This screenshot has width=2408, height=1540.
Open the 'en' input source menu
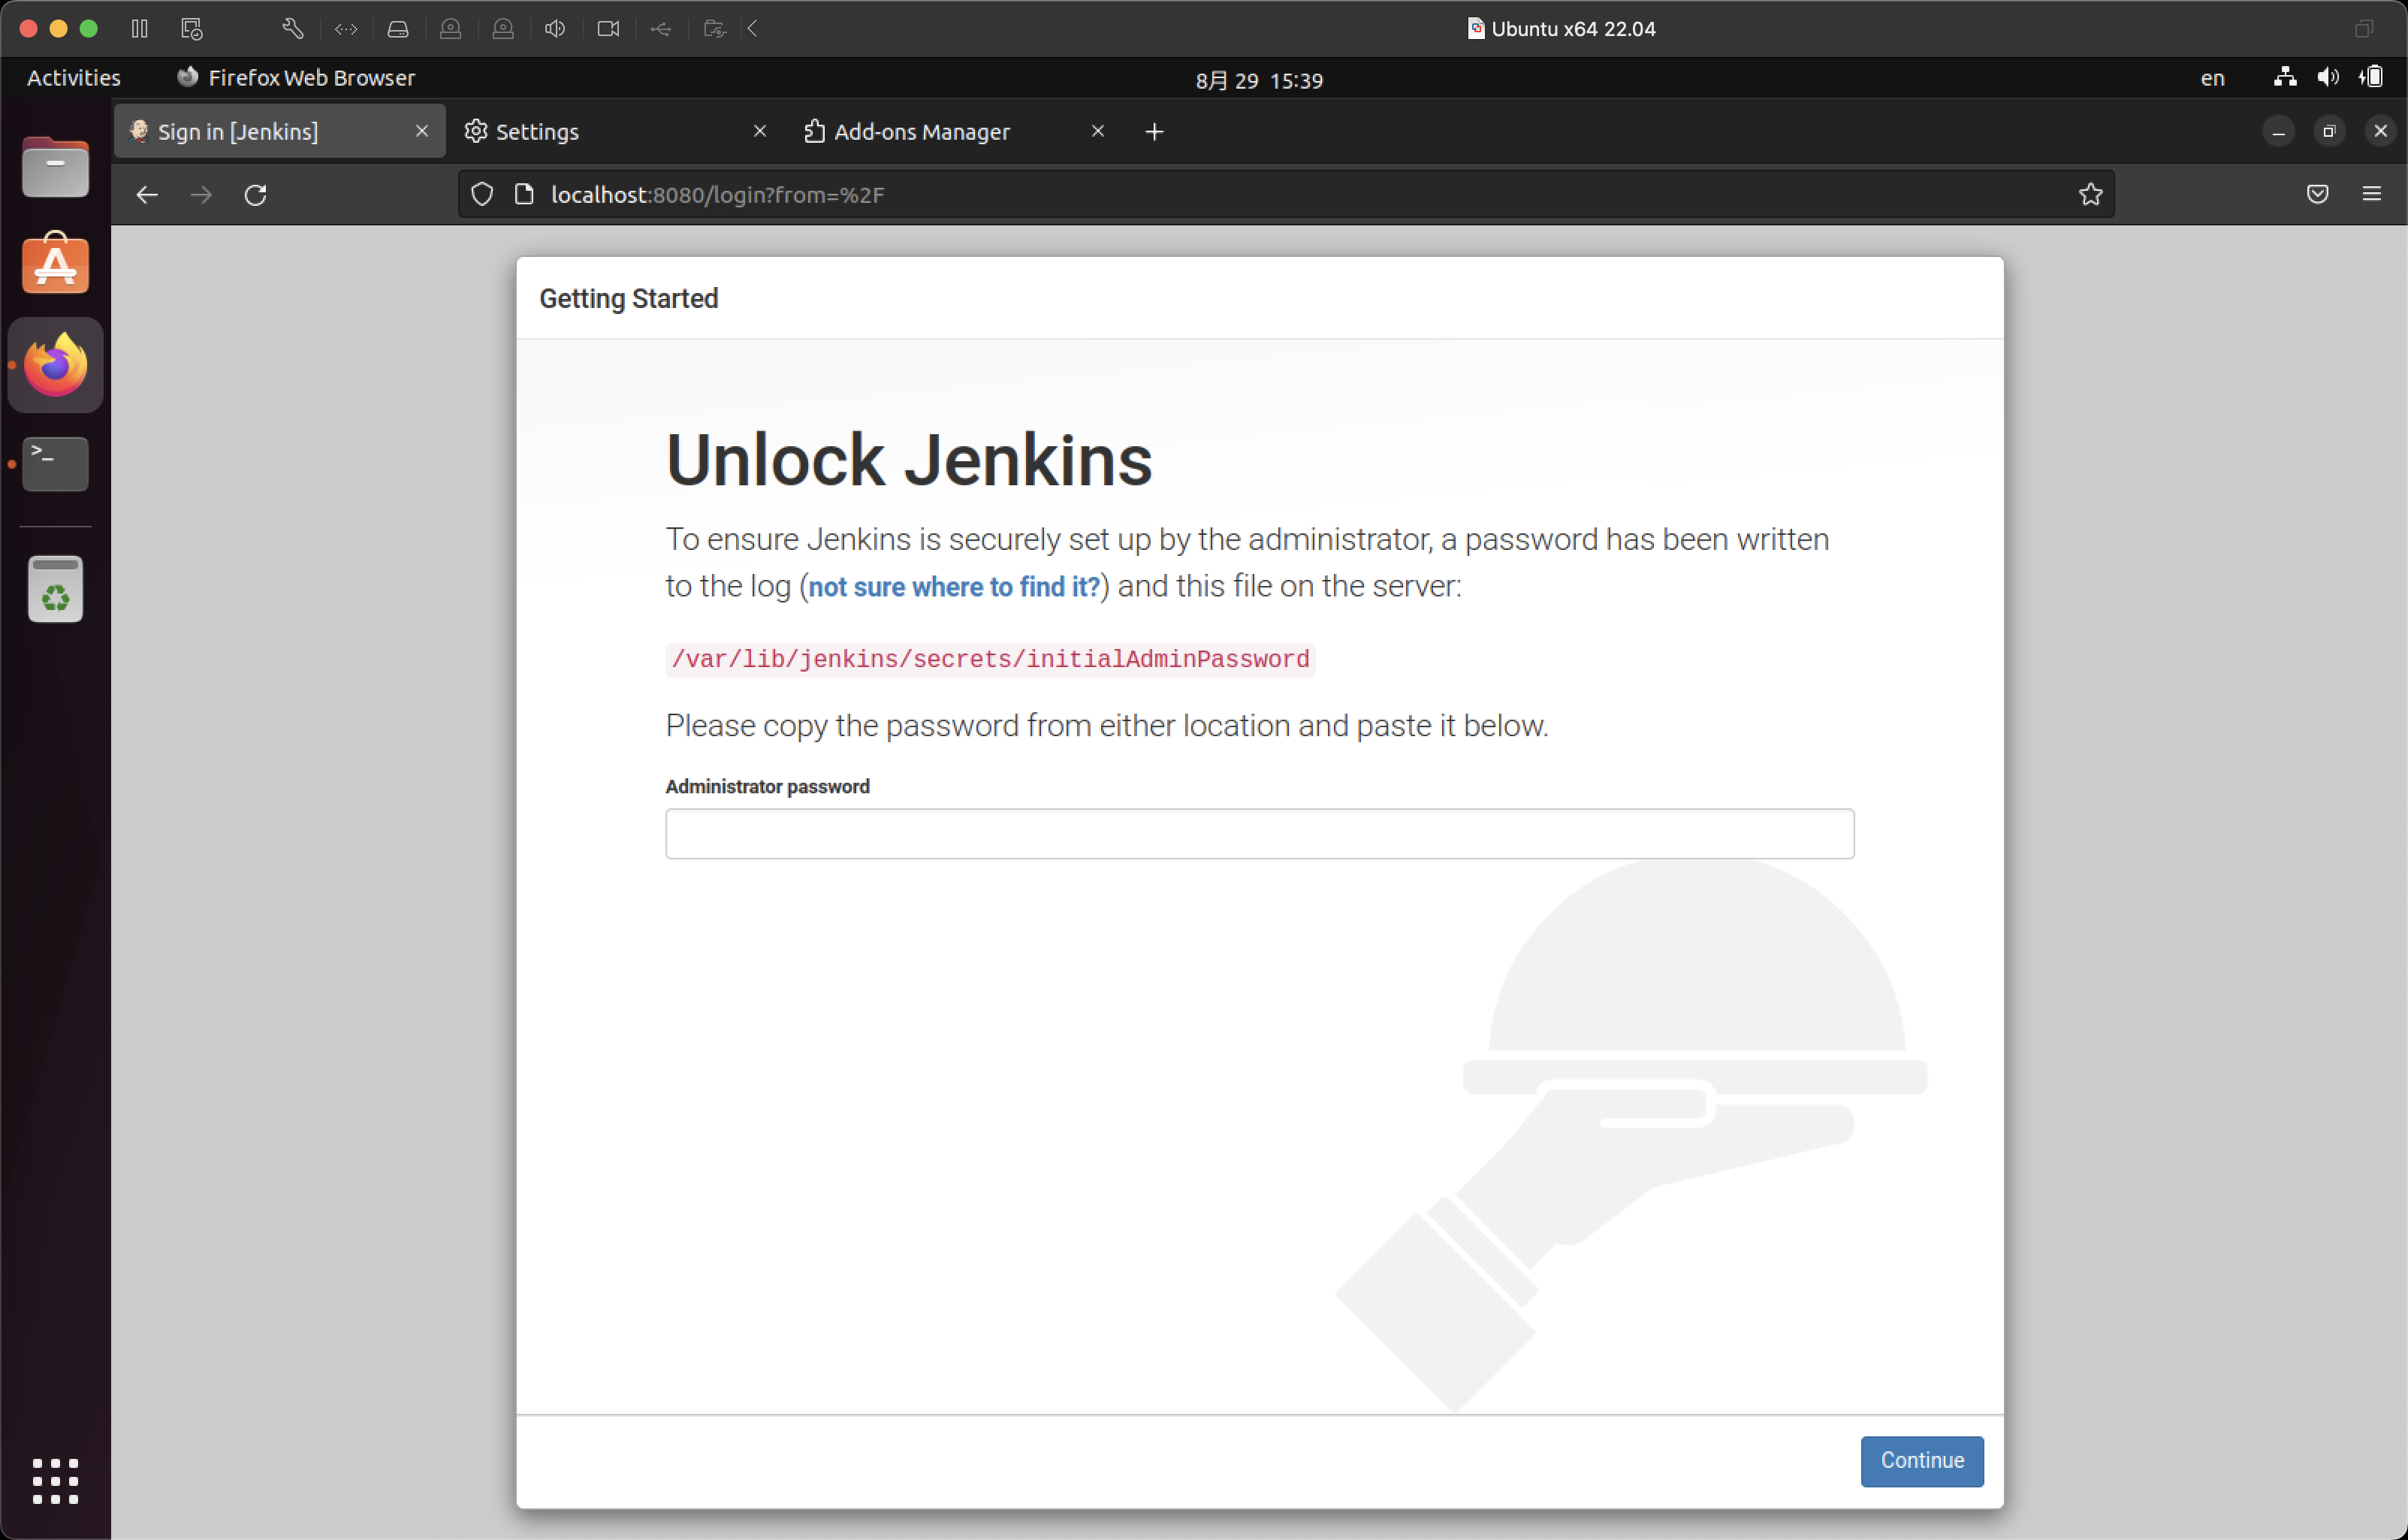pos(2213,78)
